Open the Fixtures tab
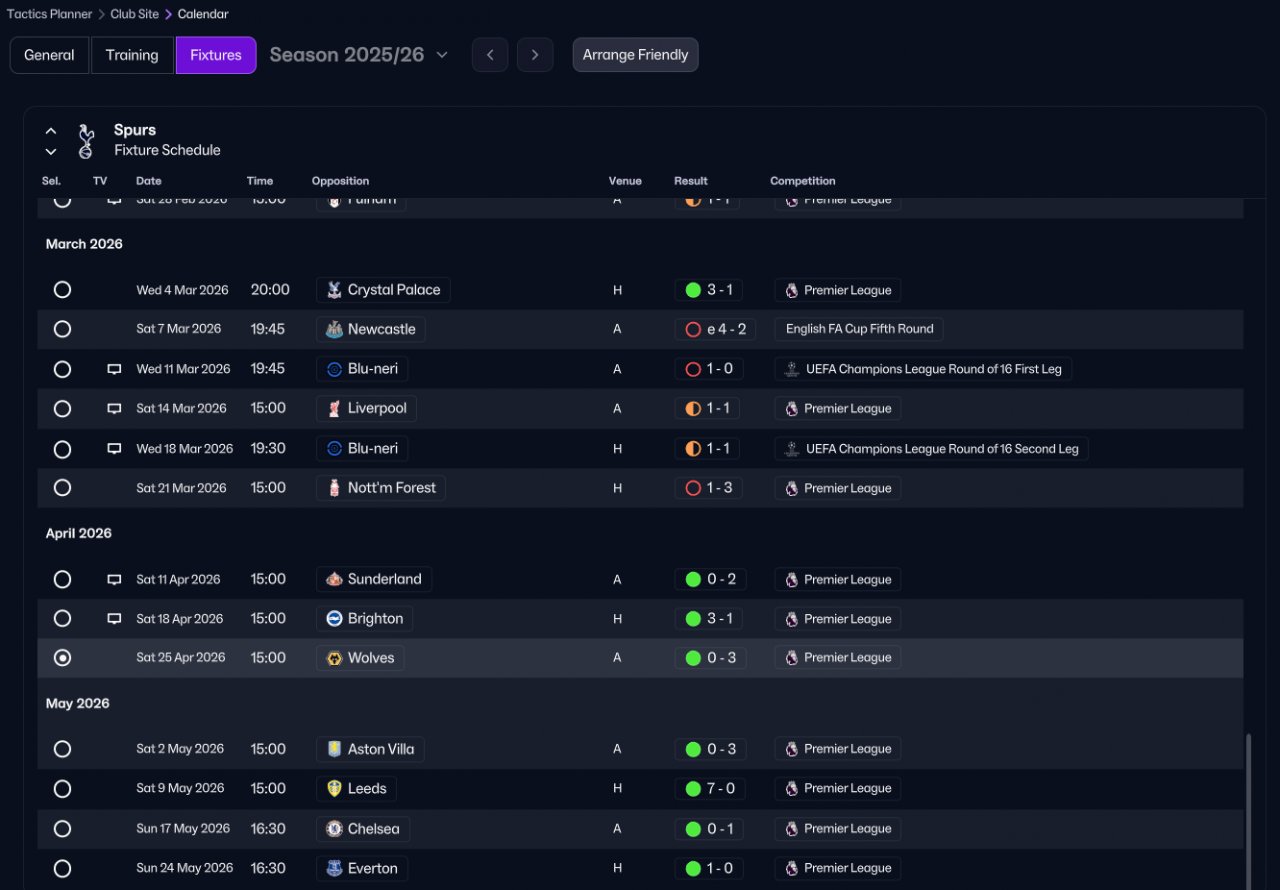 216,55
